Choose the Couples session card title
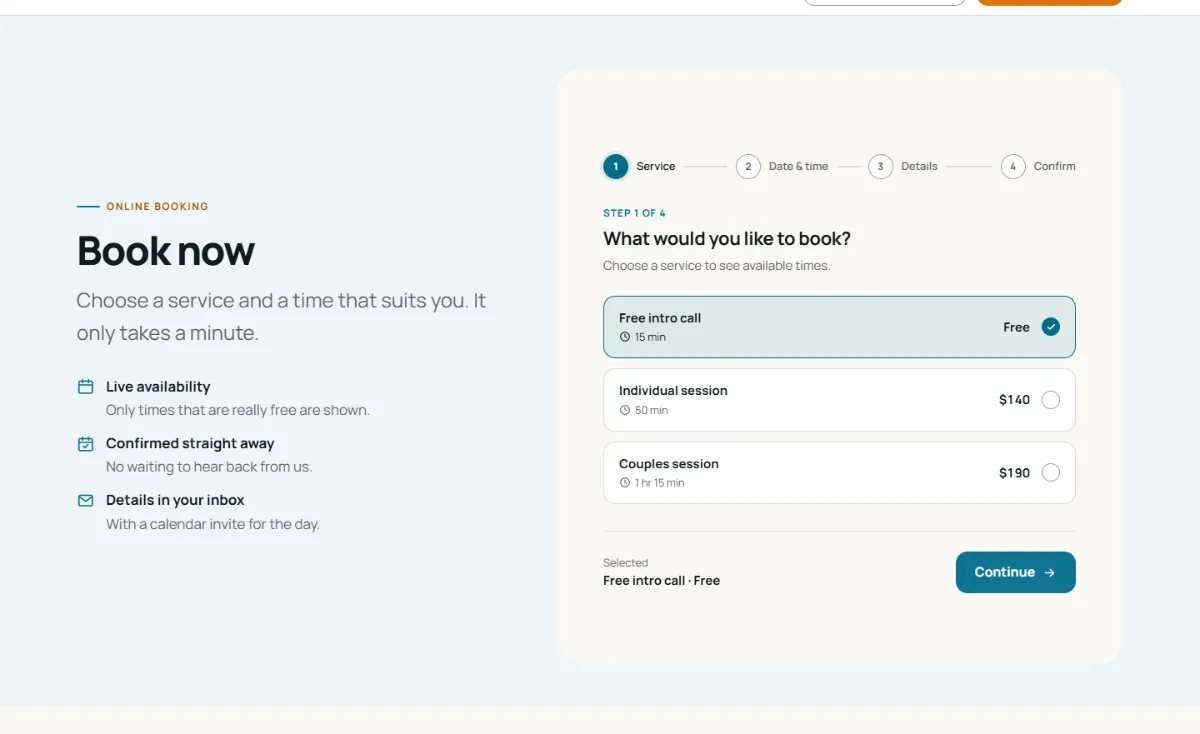 669,464
